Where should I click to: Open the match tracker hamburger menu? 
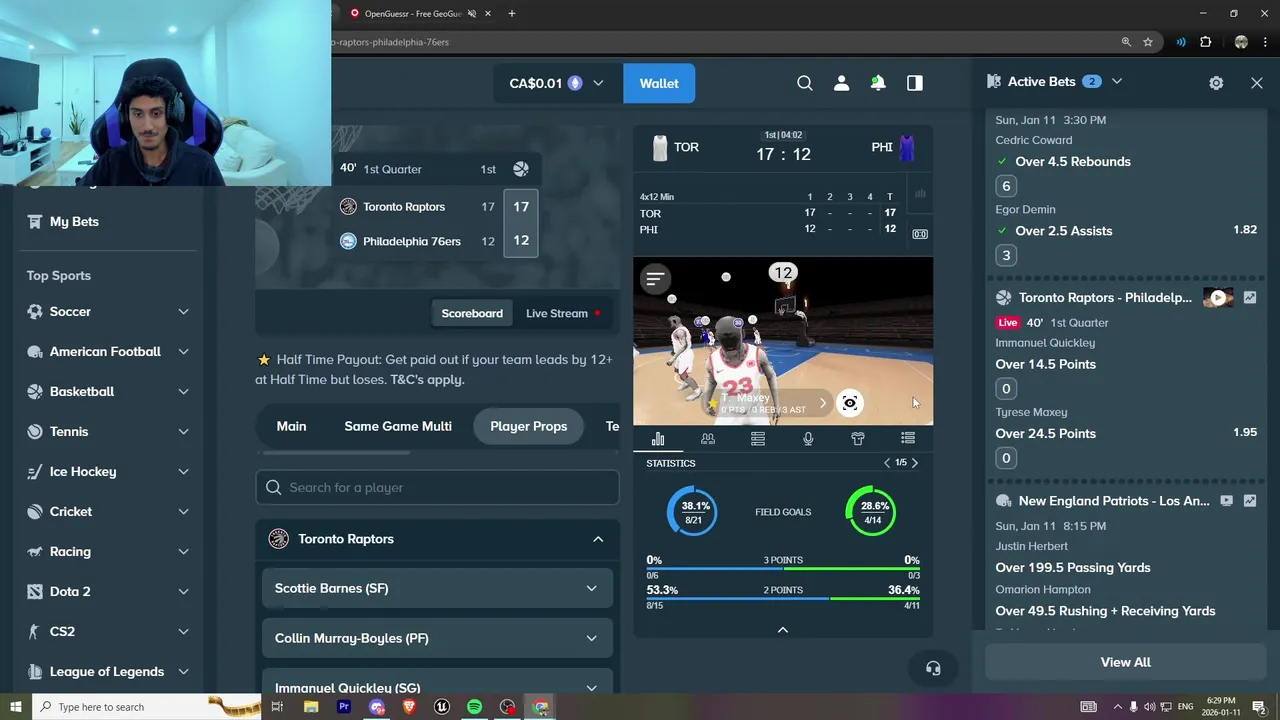[x=655, y=279]
